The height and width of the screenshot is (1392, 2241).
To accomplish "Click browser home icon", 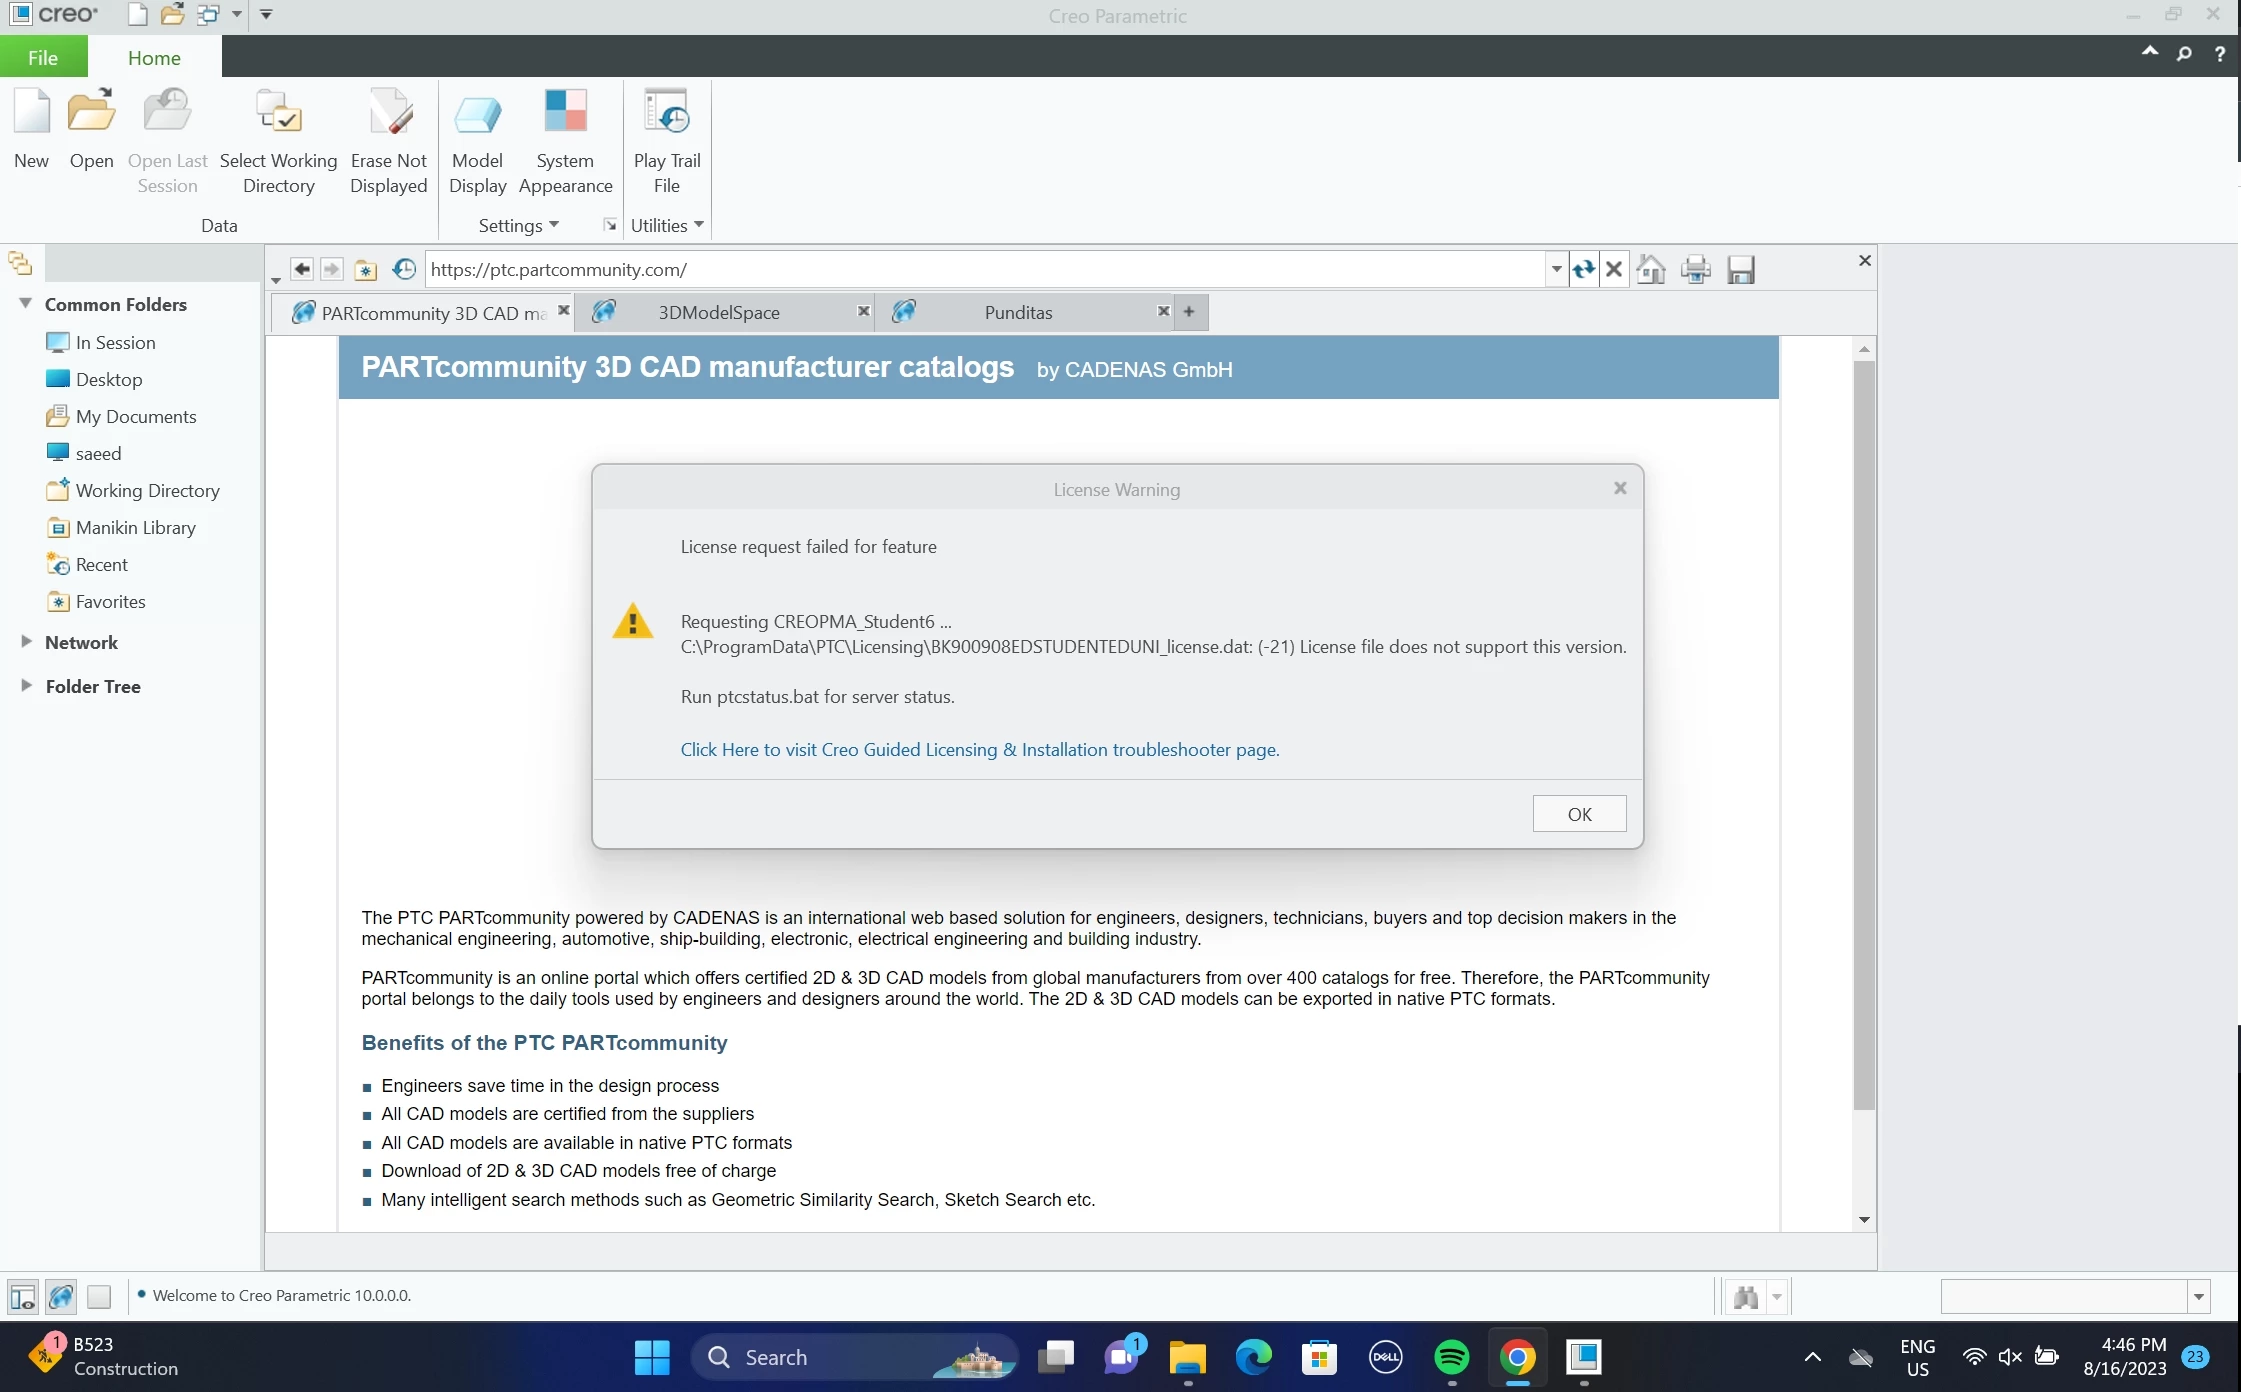I will coord(1651,269).
